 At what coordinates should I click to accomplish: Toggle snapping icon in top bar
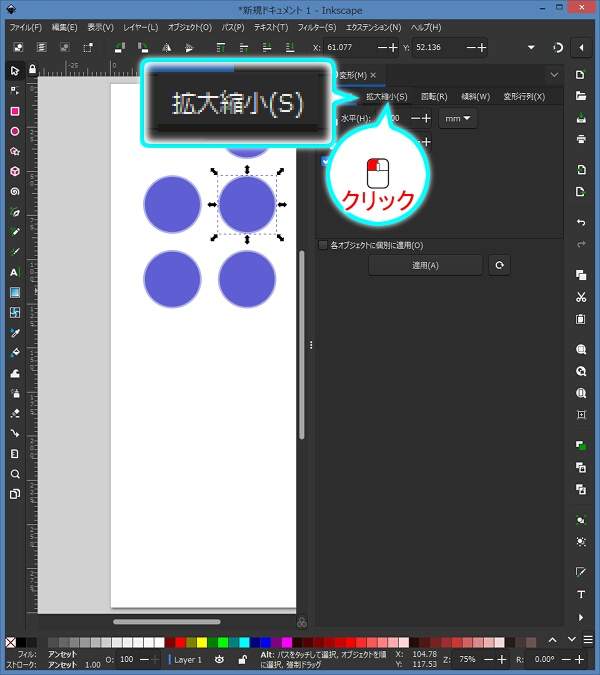coord(558,47)
